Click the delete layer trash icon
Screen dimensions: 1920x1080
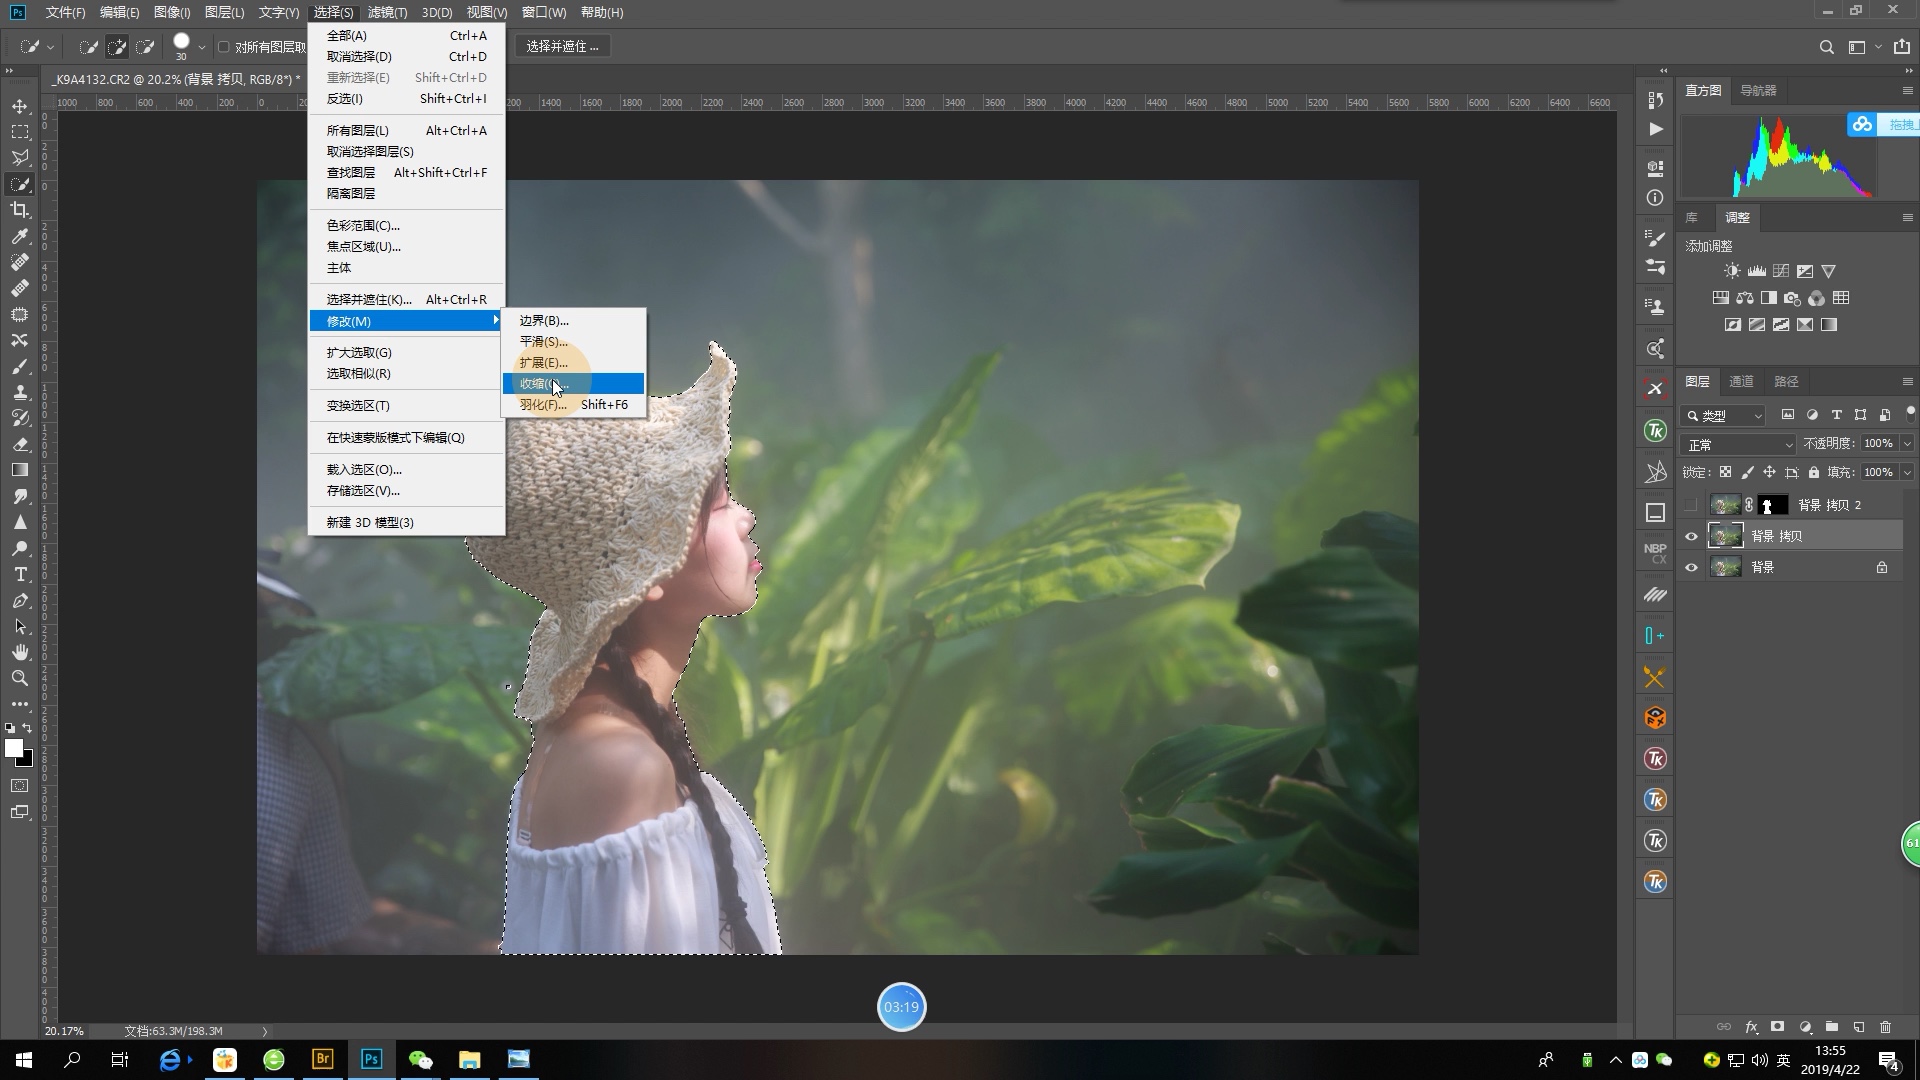[1885, 1027]
